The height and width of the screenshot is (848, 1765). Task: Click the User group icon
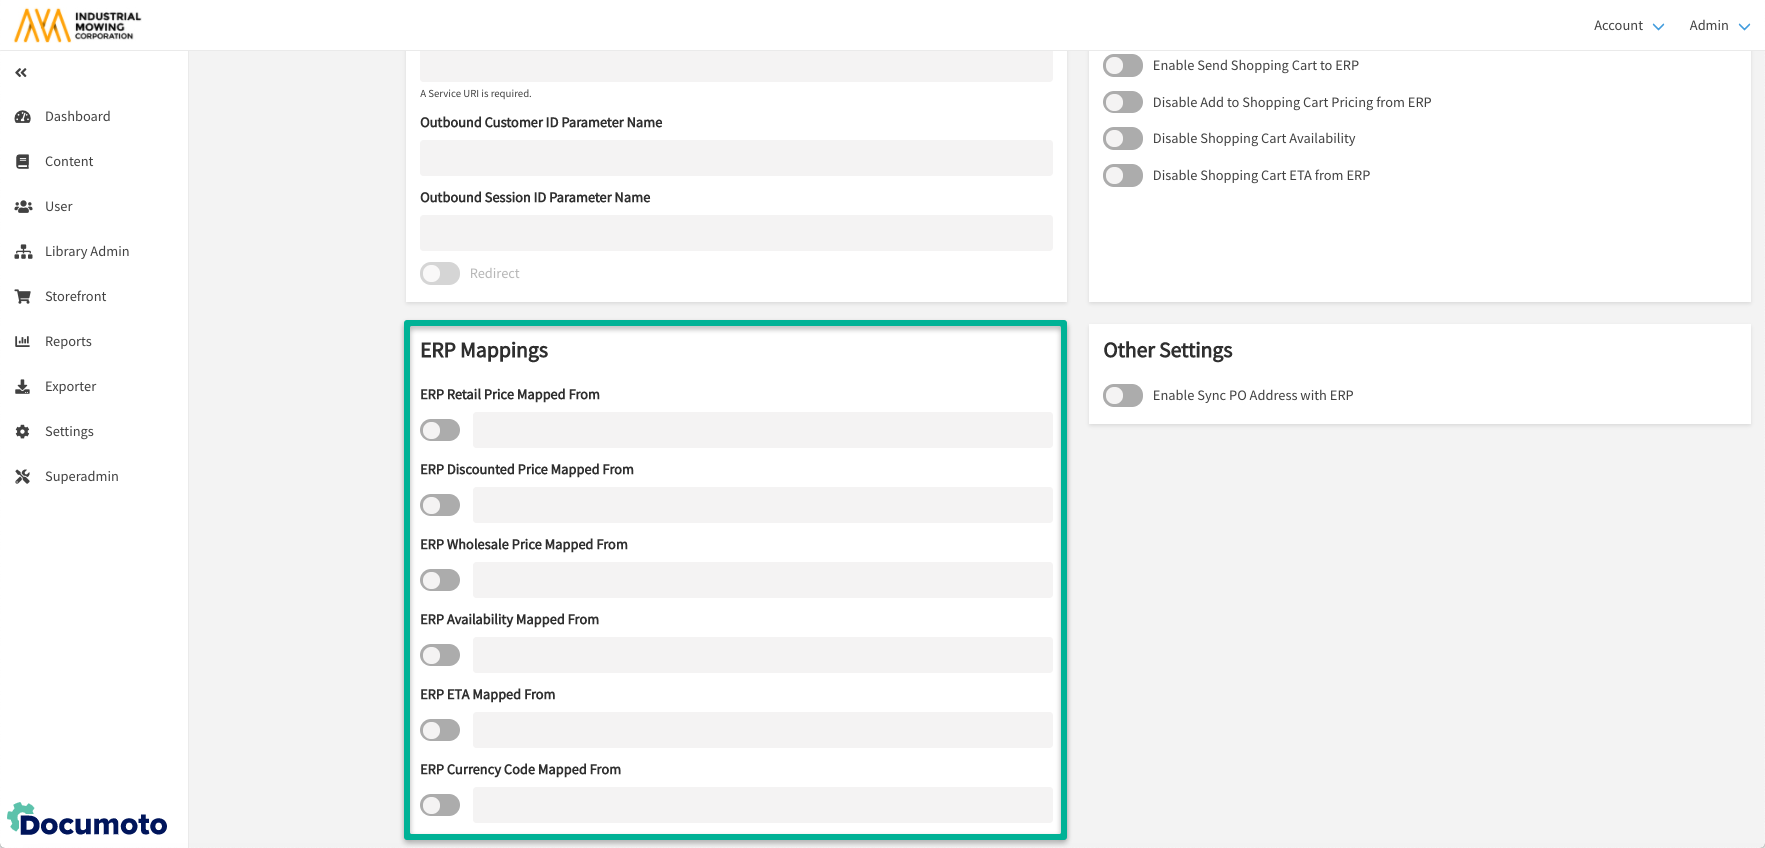pyautogui.click(x=23, y=207)
